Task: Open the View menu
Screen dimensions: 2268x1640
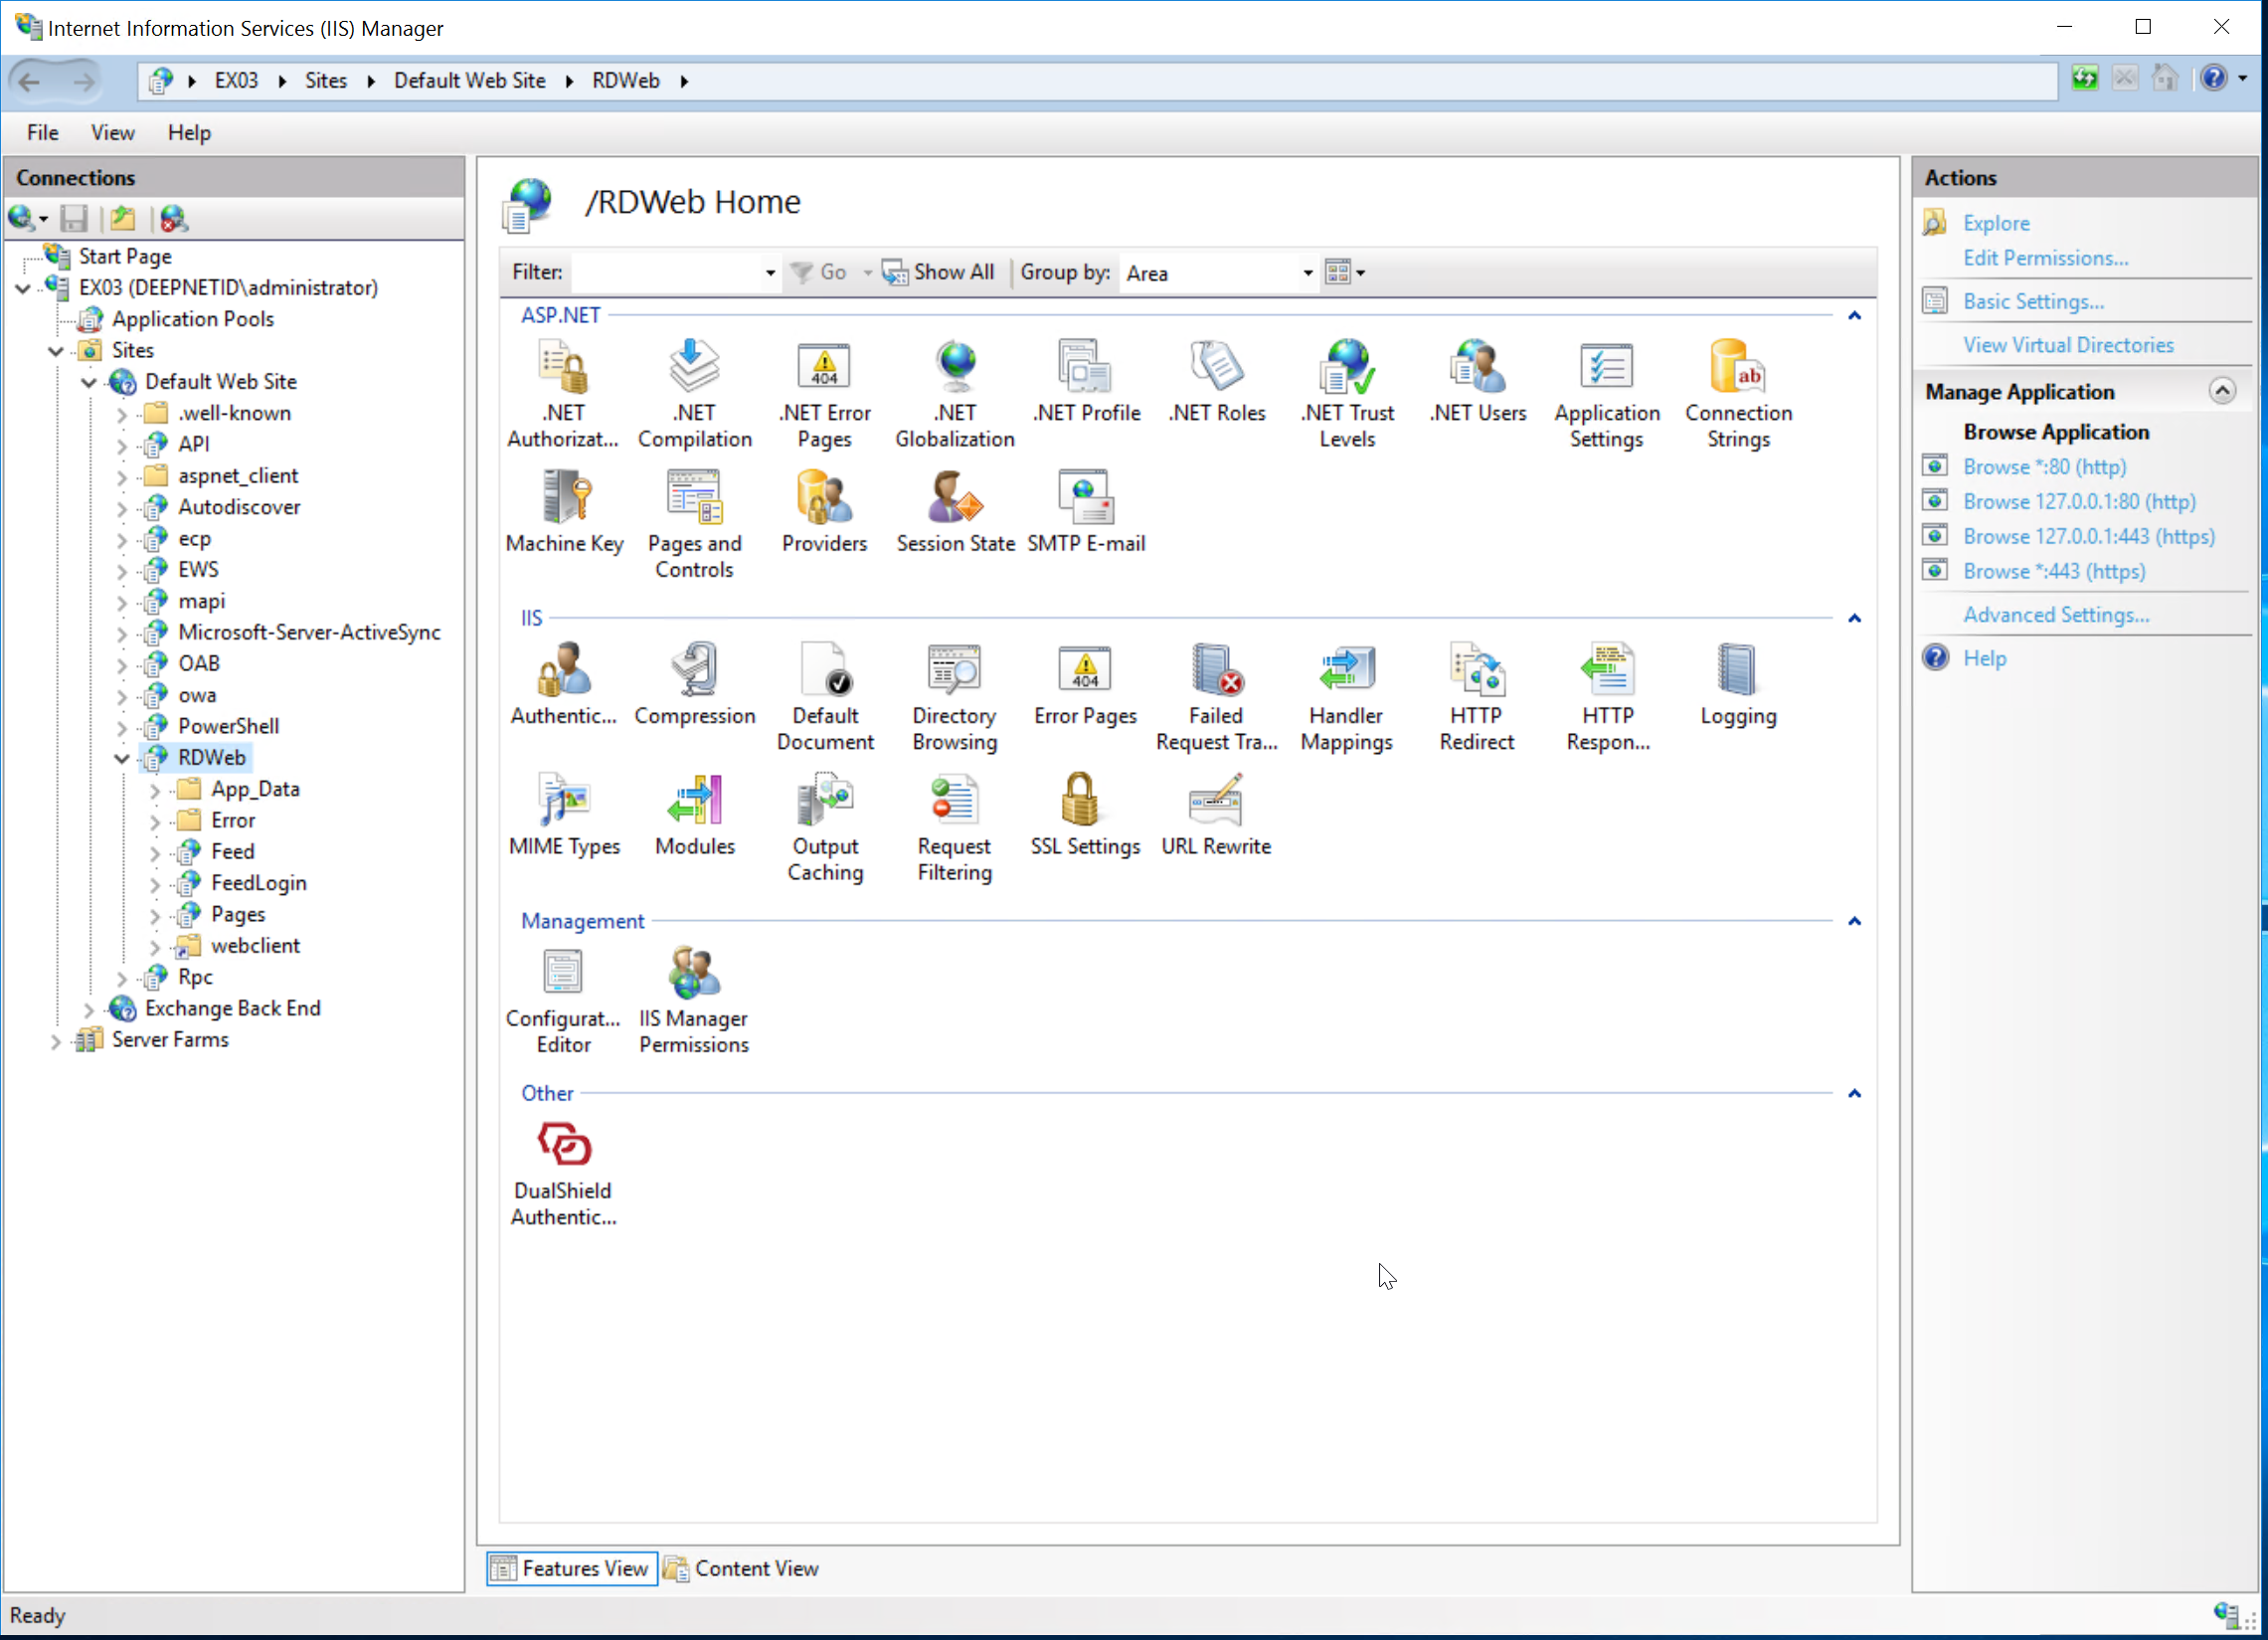Action: click(x=112, y=133)
